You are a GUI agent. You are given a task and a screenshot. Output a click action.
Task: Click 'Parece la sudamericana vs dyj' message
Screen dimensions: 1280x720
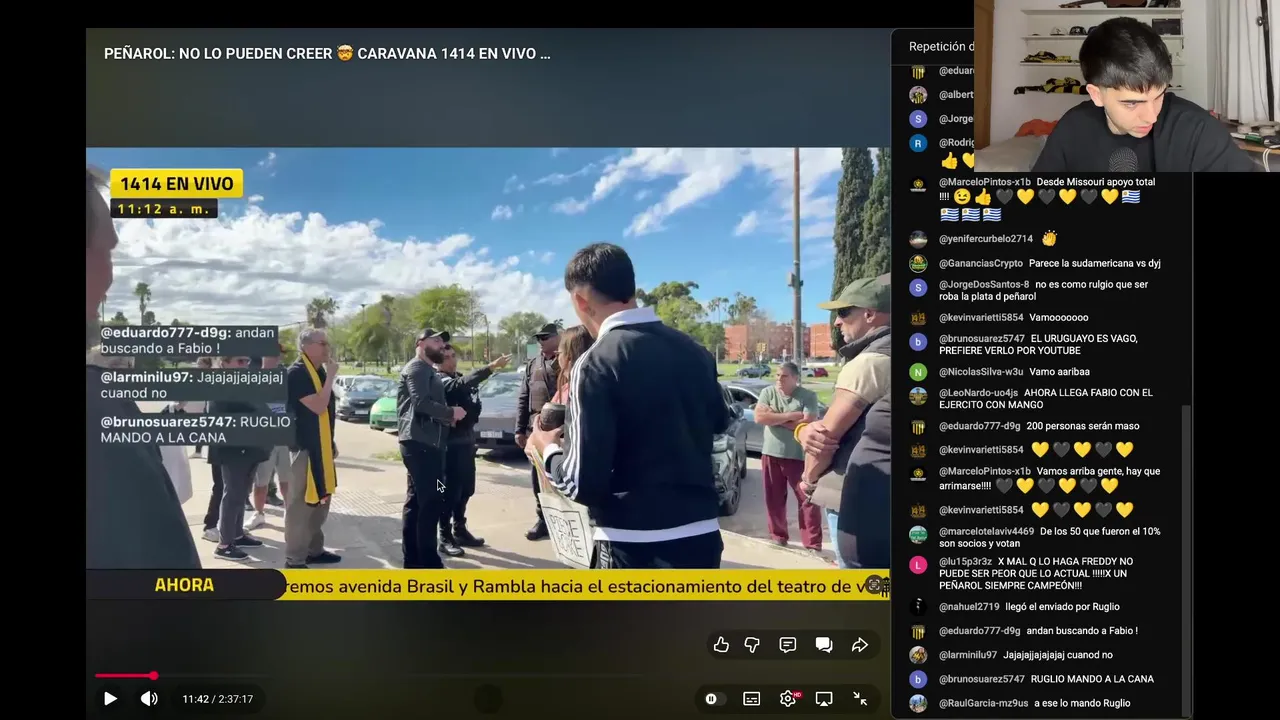pos(1095,263)
